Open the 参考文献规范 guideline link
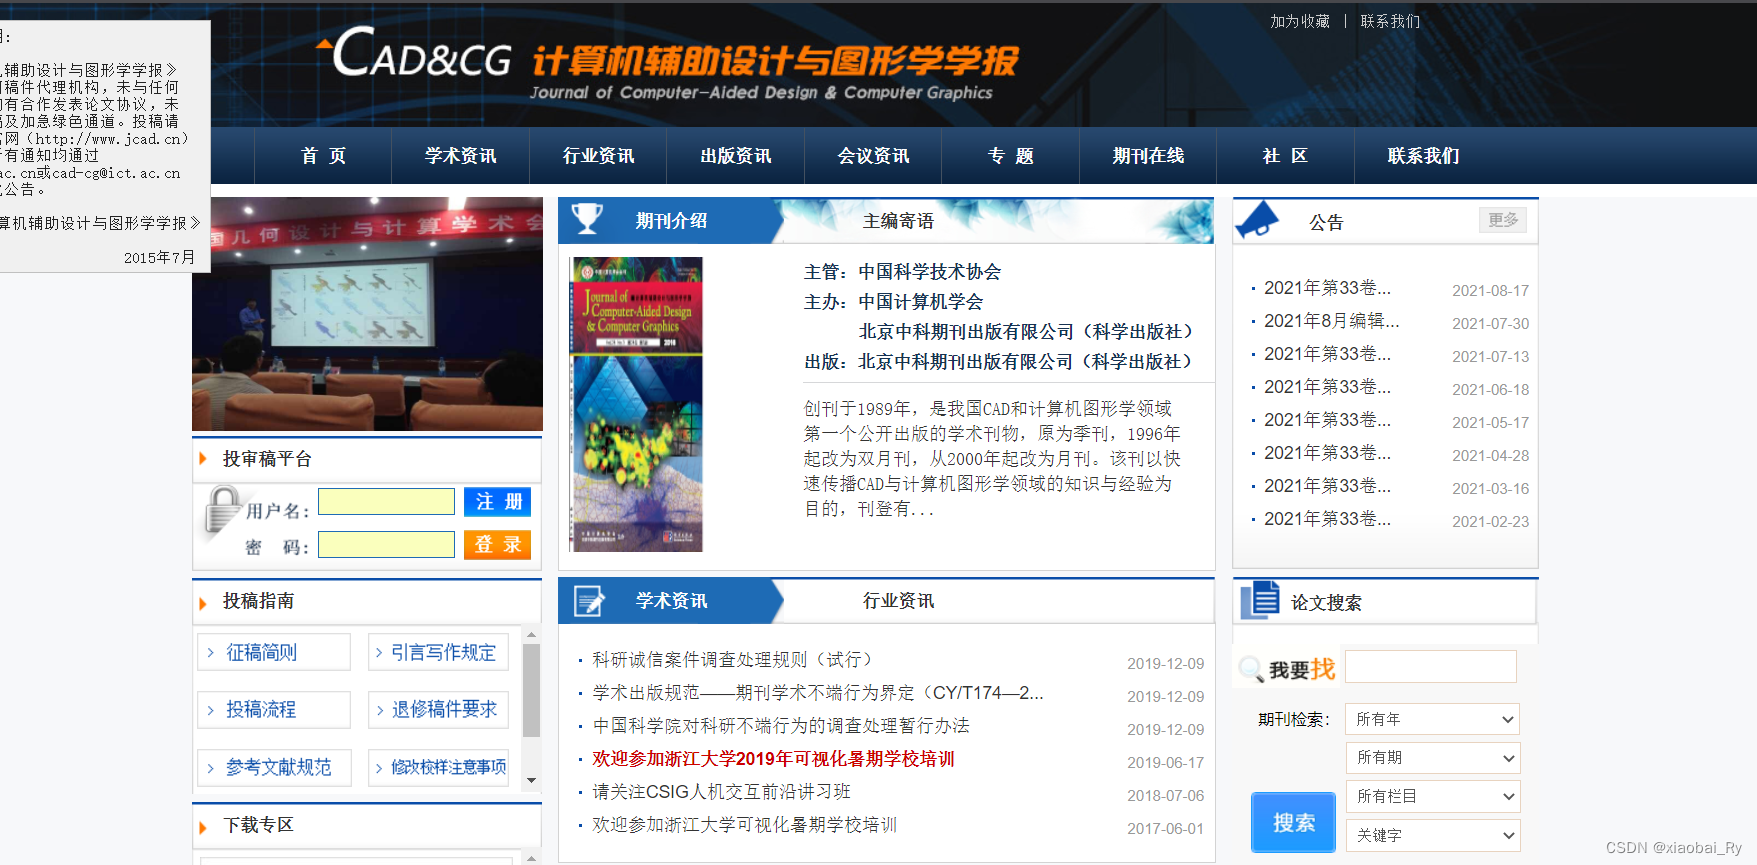Image resolution: width=1757 pixels, height=865 pixels. [274, 767]
